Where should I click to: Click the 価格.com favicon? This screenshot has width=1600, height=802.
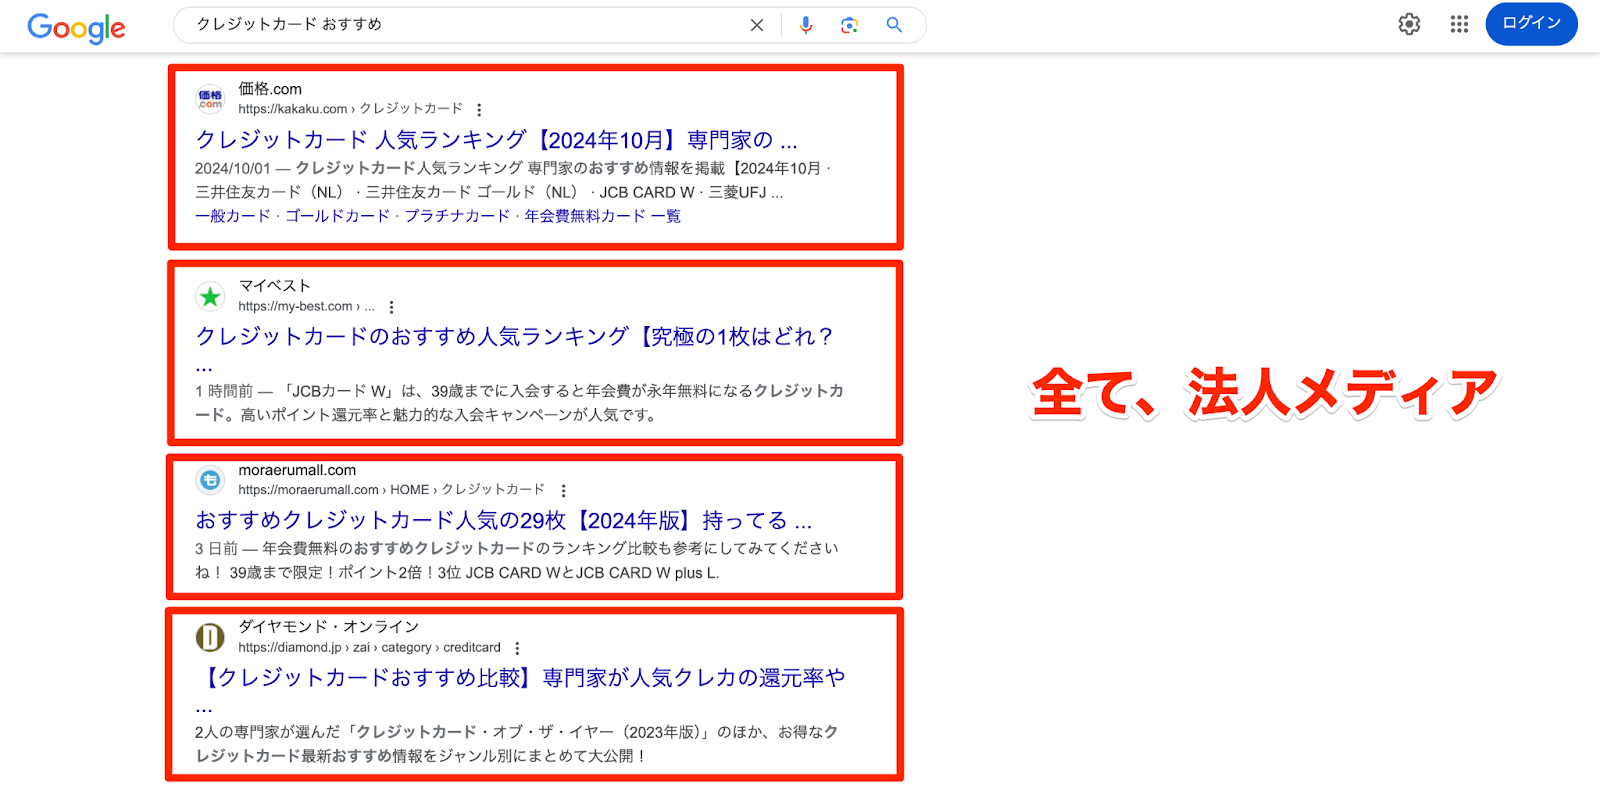pyautogui.click(x=210, y=99)
